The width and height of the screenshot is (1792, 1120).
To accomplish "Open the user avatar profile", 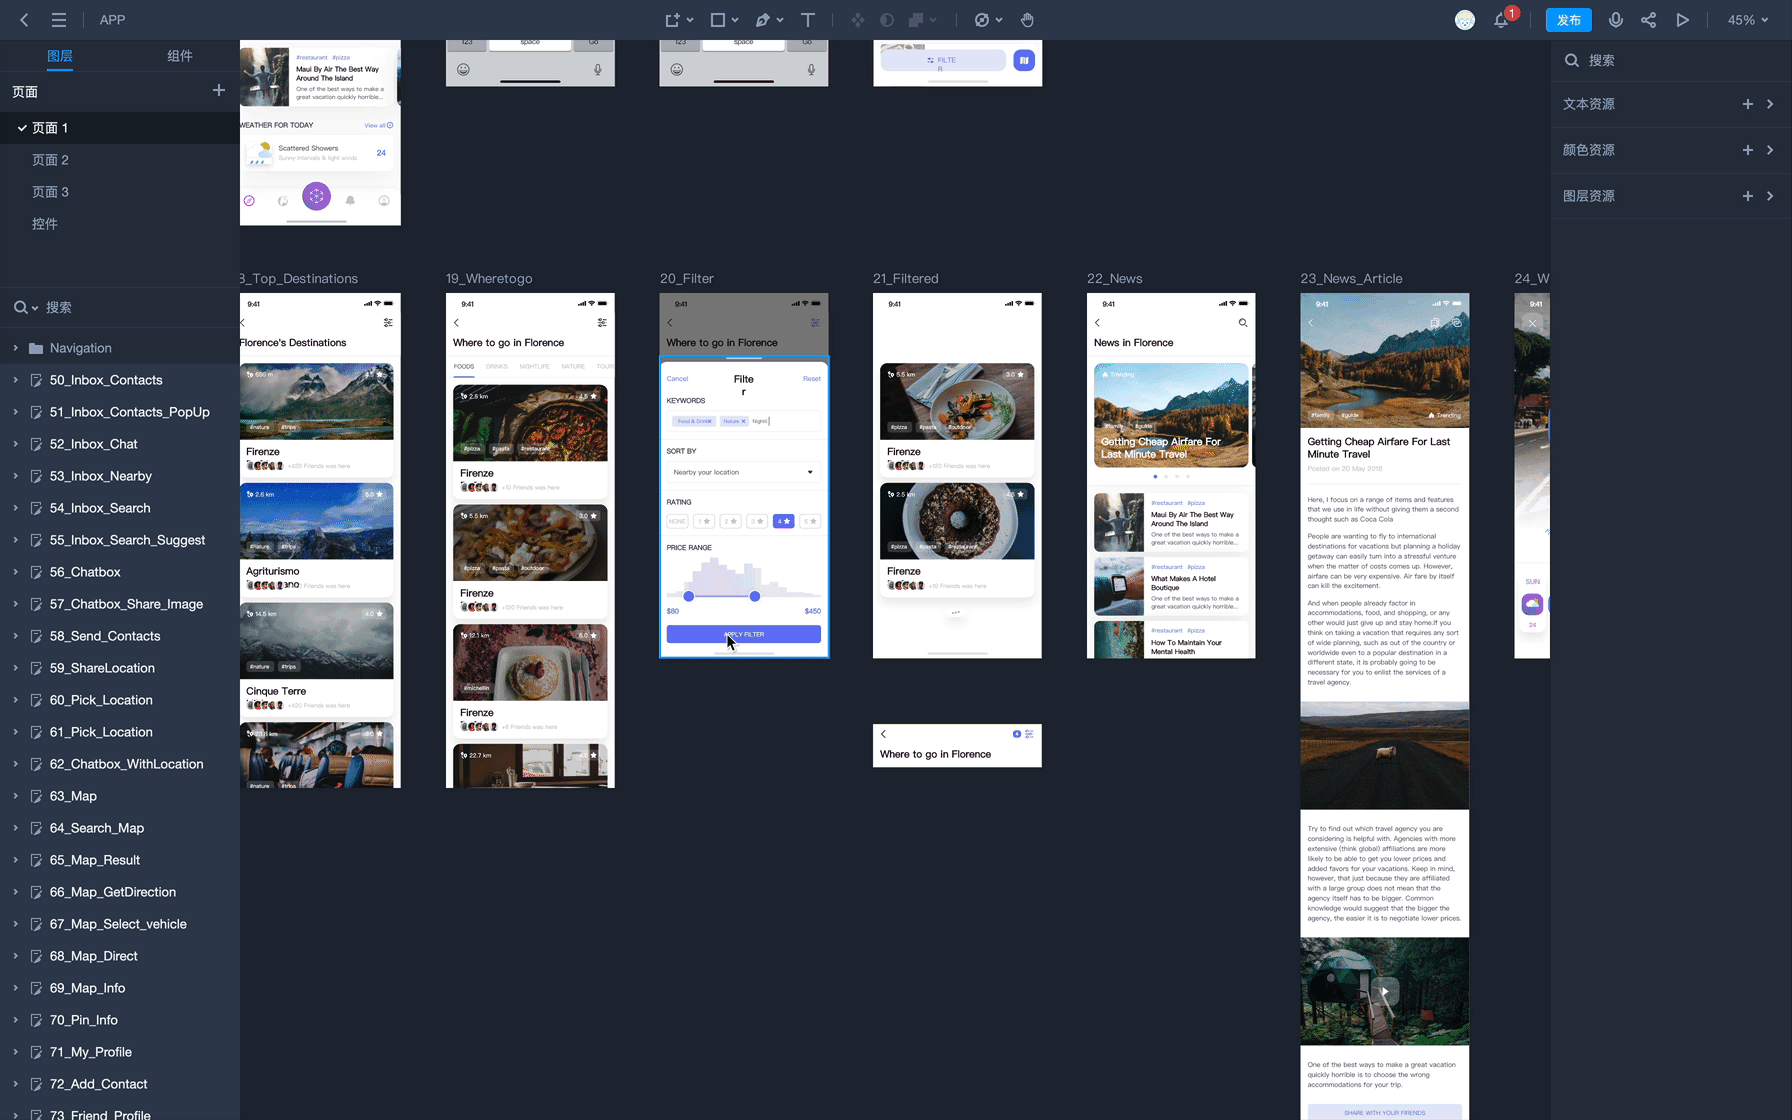I will [1465, 20].
